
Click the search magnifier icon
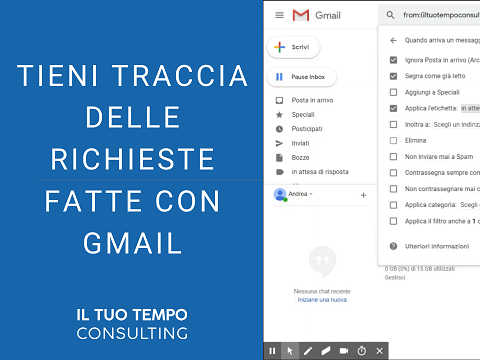coord(390,15)
